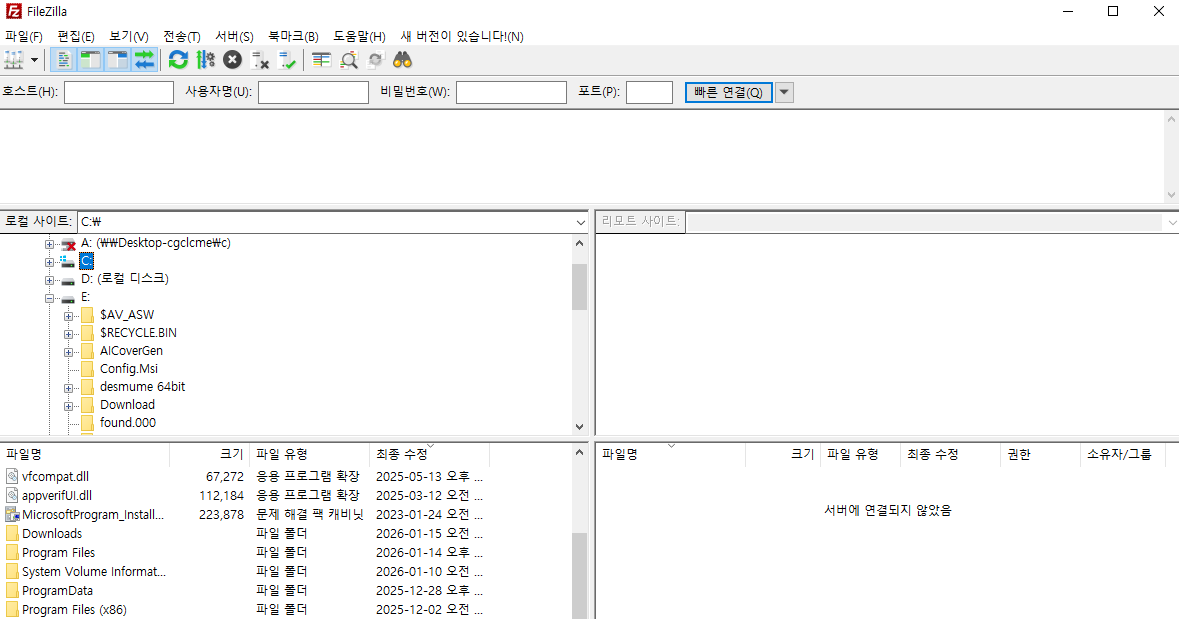The width and height of the screenshot is (1179, 619).
Task: Click the local tree scrollbar down arrow
Action: (x=579, y=426)
